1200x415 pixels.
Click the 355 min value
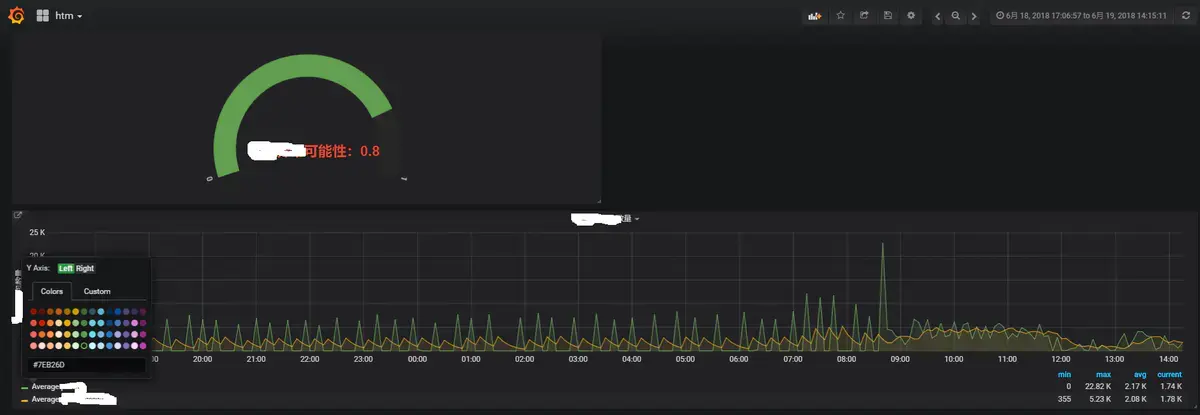tap(1065, 398)
